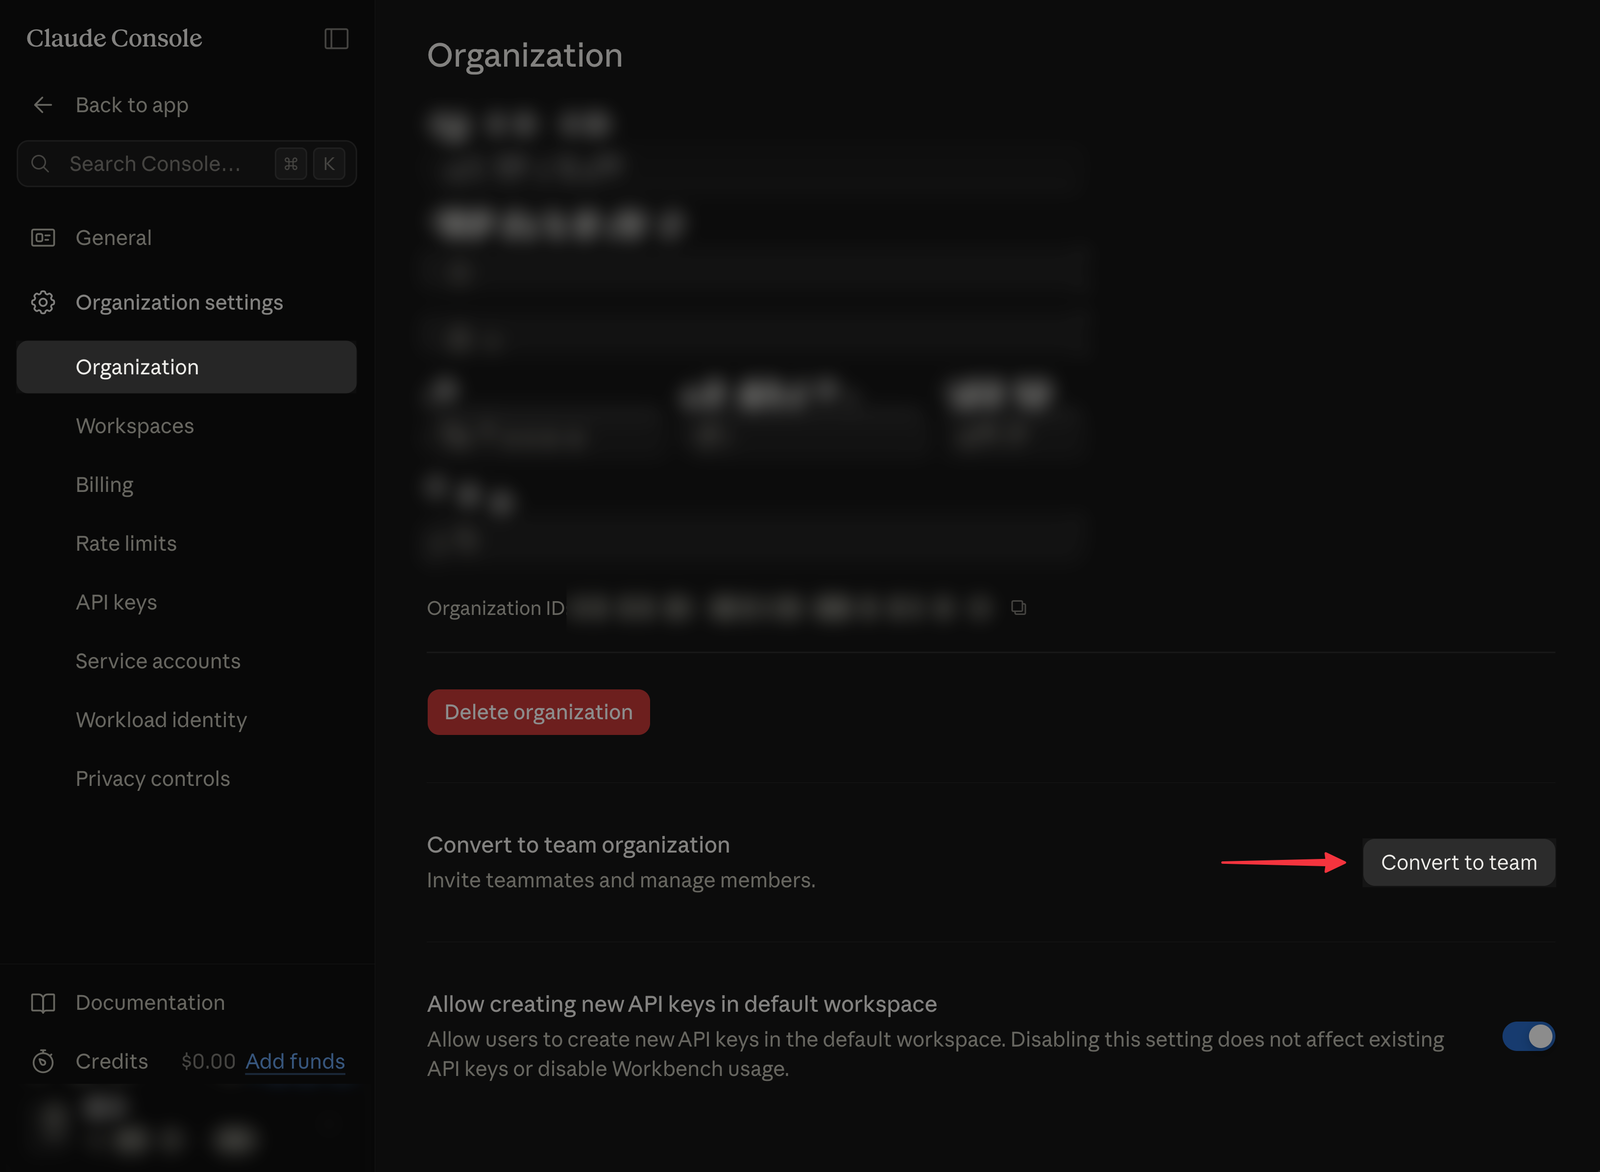Click Invite teammates and manage members text
Screen dimensions: 1600x1172
pyautogui.click(x=621, y=880)
